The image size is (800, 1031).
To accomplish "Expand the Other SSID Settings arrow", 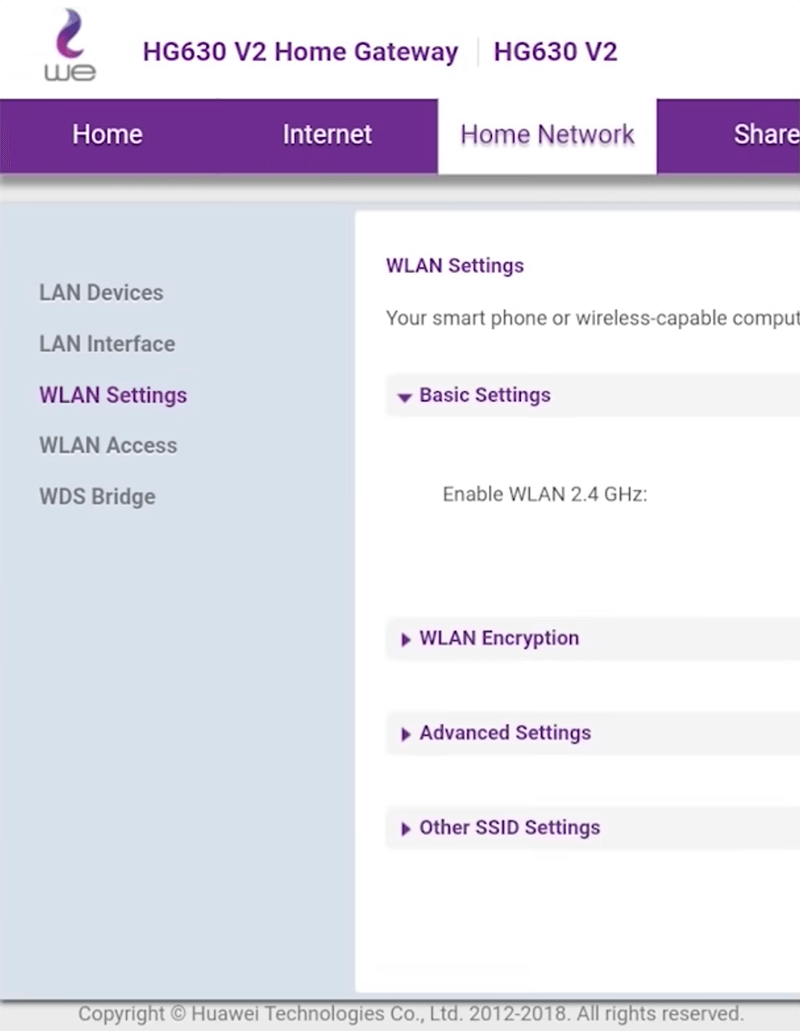I will (405, 830).
